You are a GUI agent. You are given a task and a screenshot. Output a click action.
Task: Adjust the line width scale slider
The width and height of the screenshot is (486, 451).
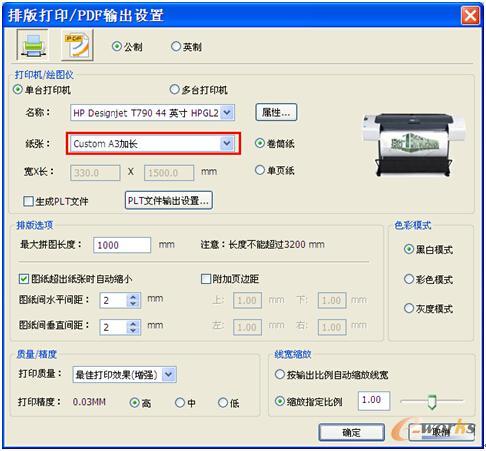pos(432,402)
